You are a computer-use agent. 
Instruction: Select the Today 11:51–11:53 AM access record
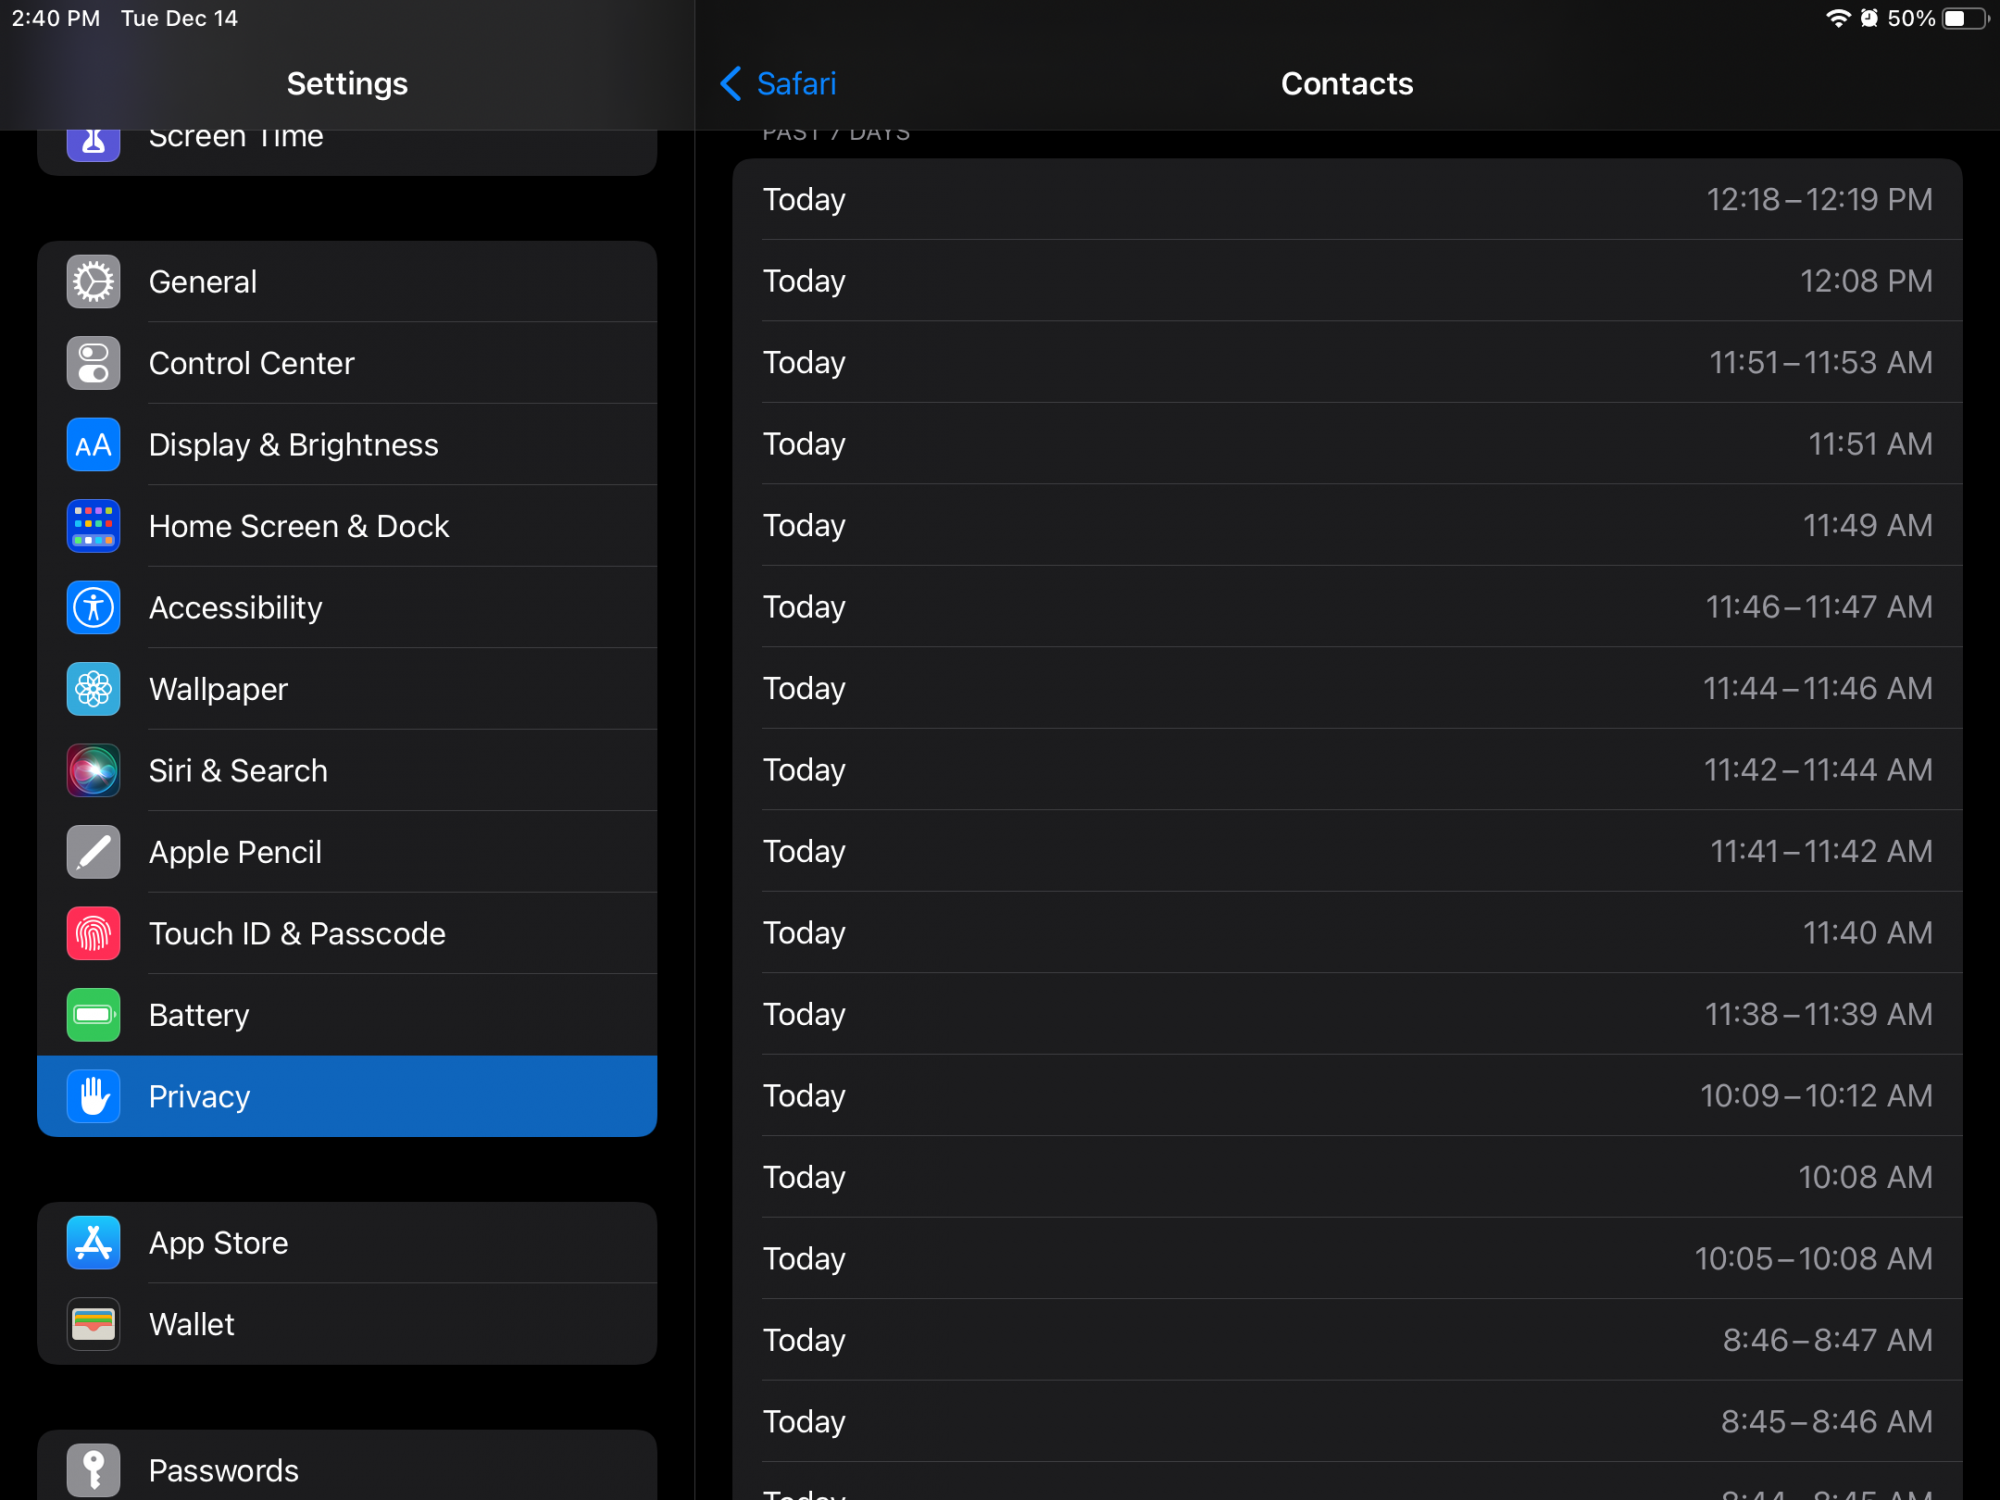pos(1346,363)
